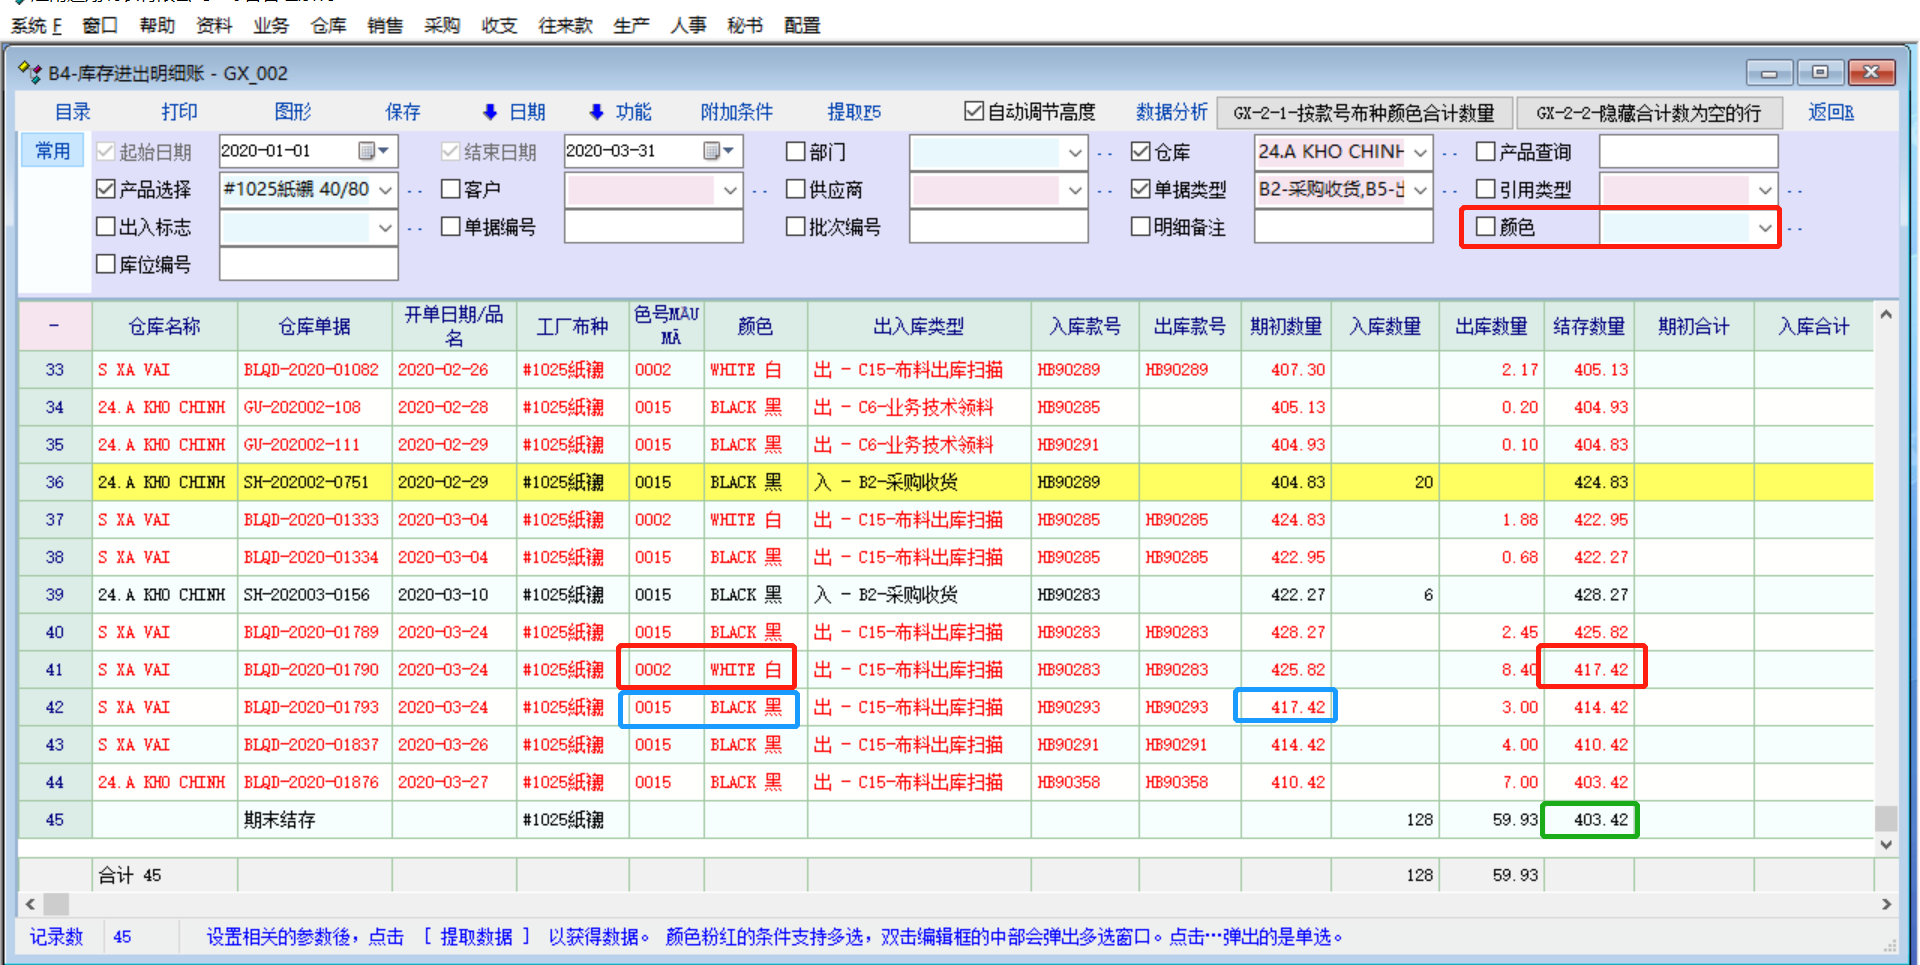Click the 单据编号 input field
The image size is (1920, 965).
click(x=653, y=227)
